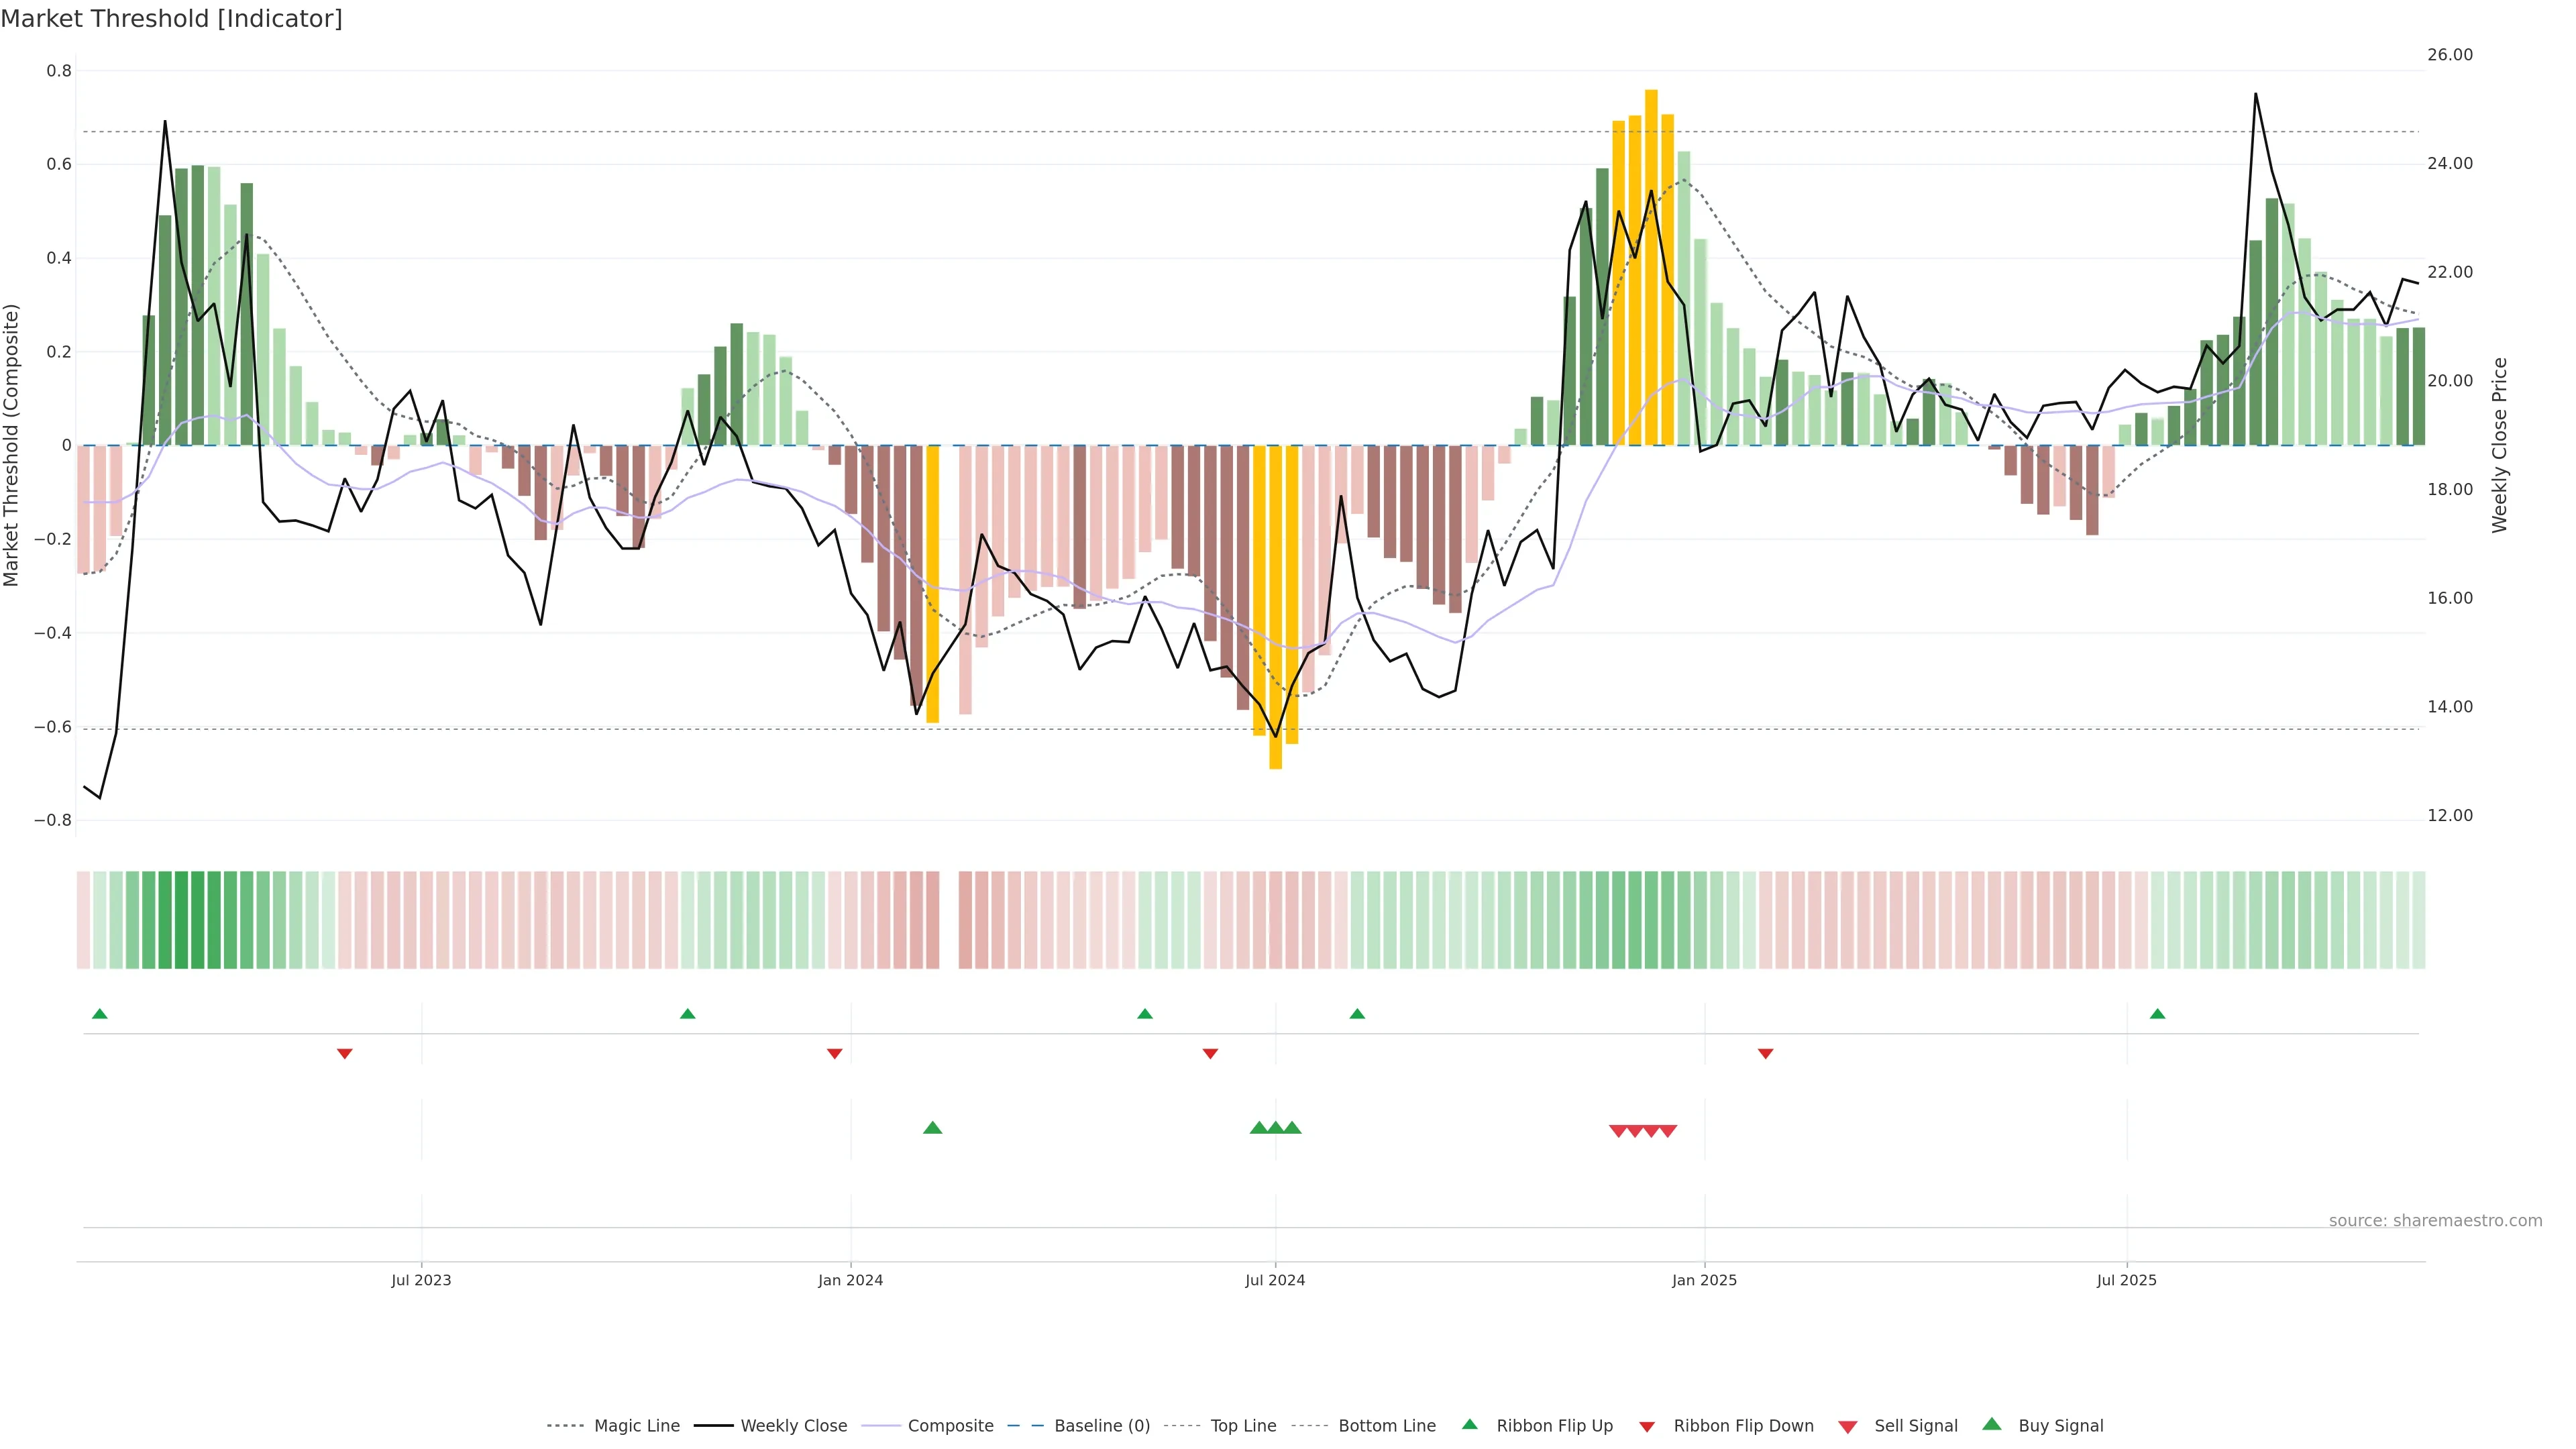Click the Jul 2023 x-axis label
Viewport: 2576px width, 1449px height.
point(421,1280)
